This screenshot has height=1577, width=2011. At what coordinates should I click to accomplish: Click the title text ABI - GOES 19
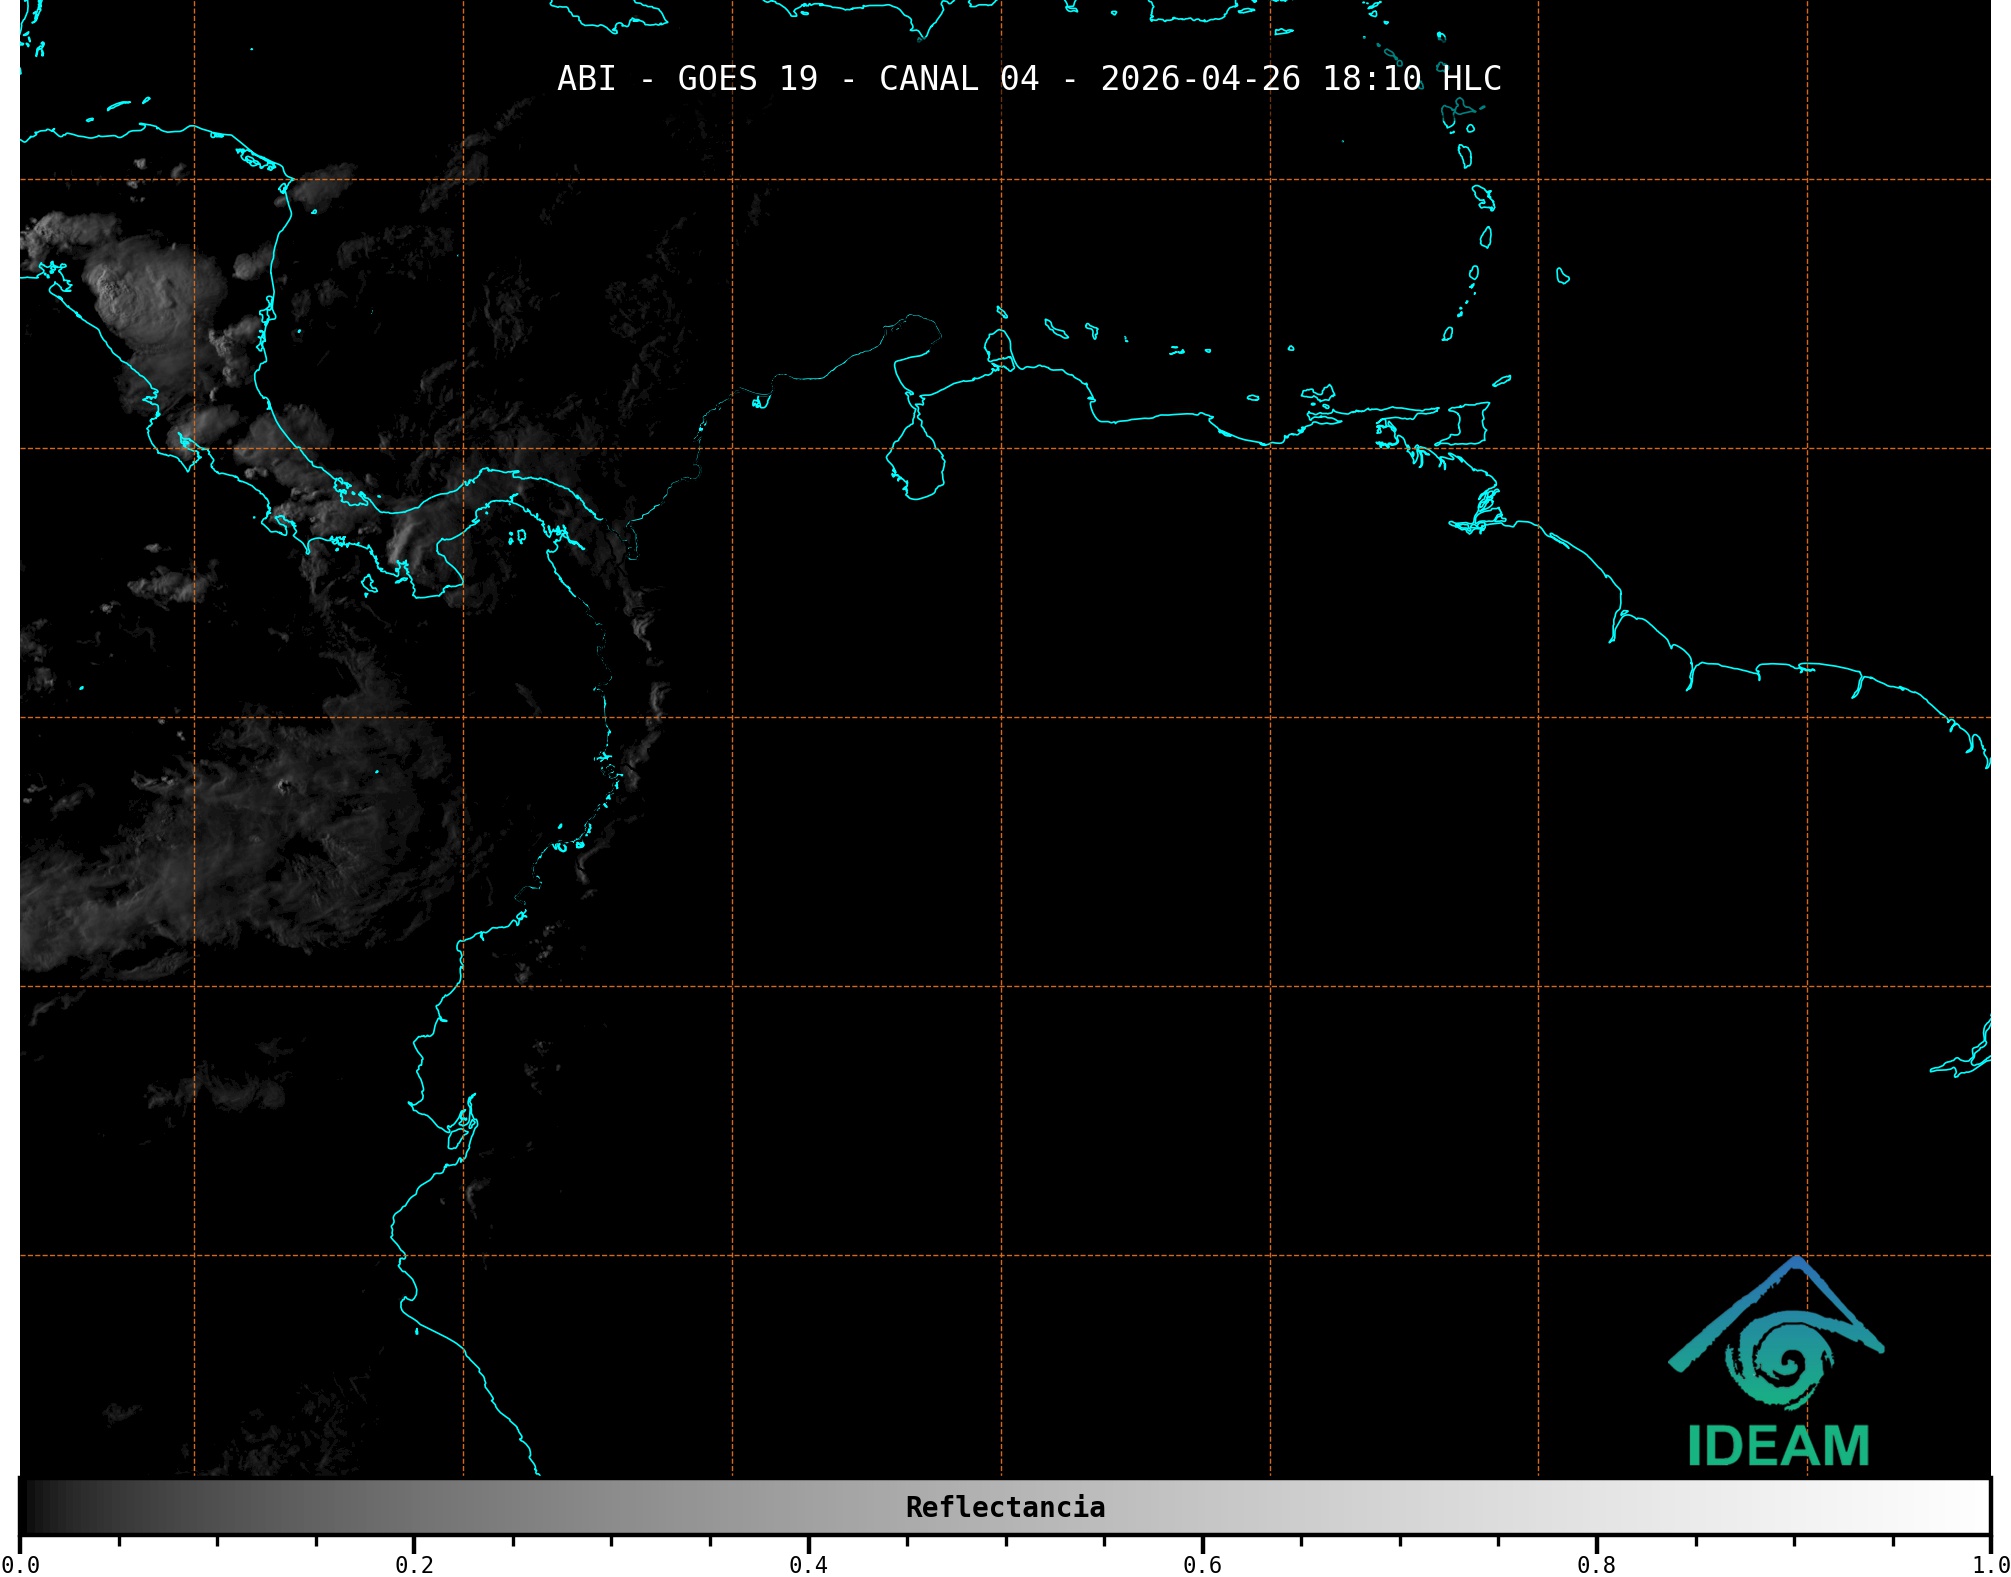coord(687,79)
